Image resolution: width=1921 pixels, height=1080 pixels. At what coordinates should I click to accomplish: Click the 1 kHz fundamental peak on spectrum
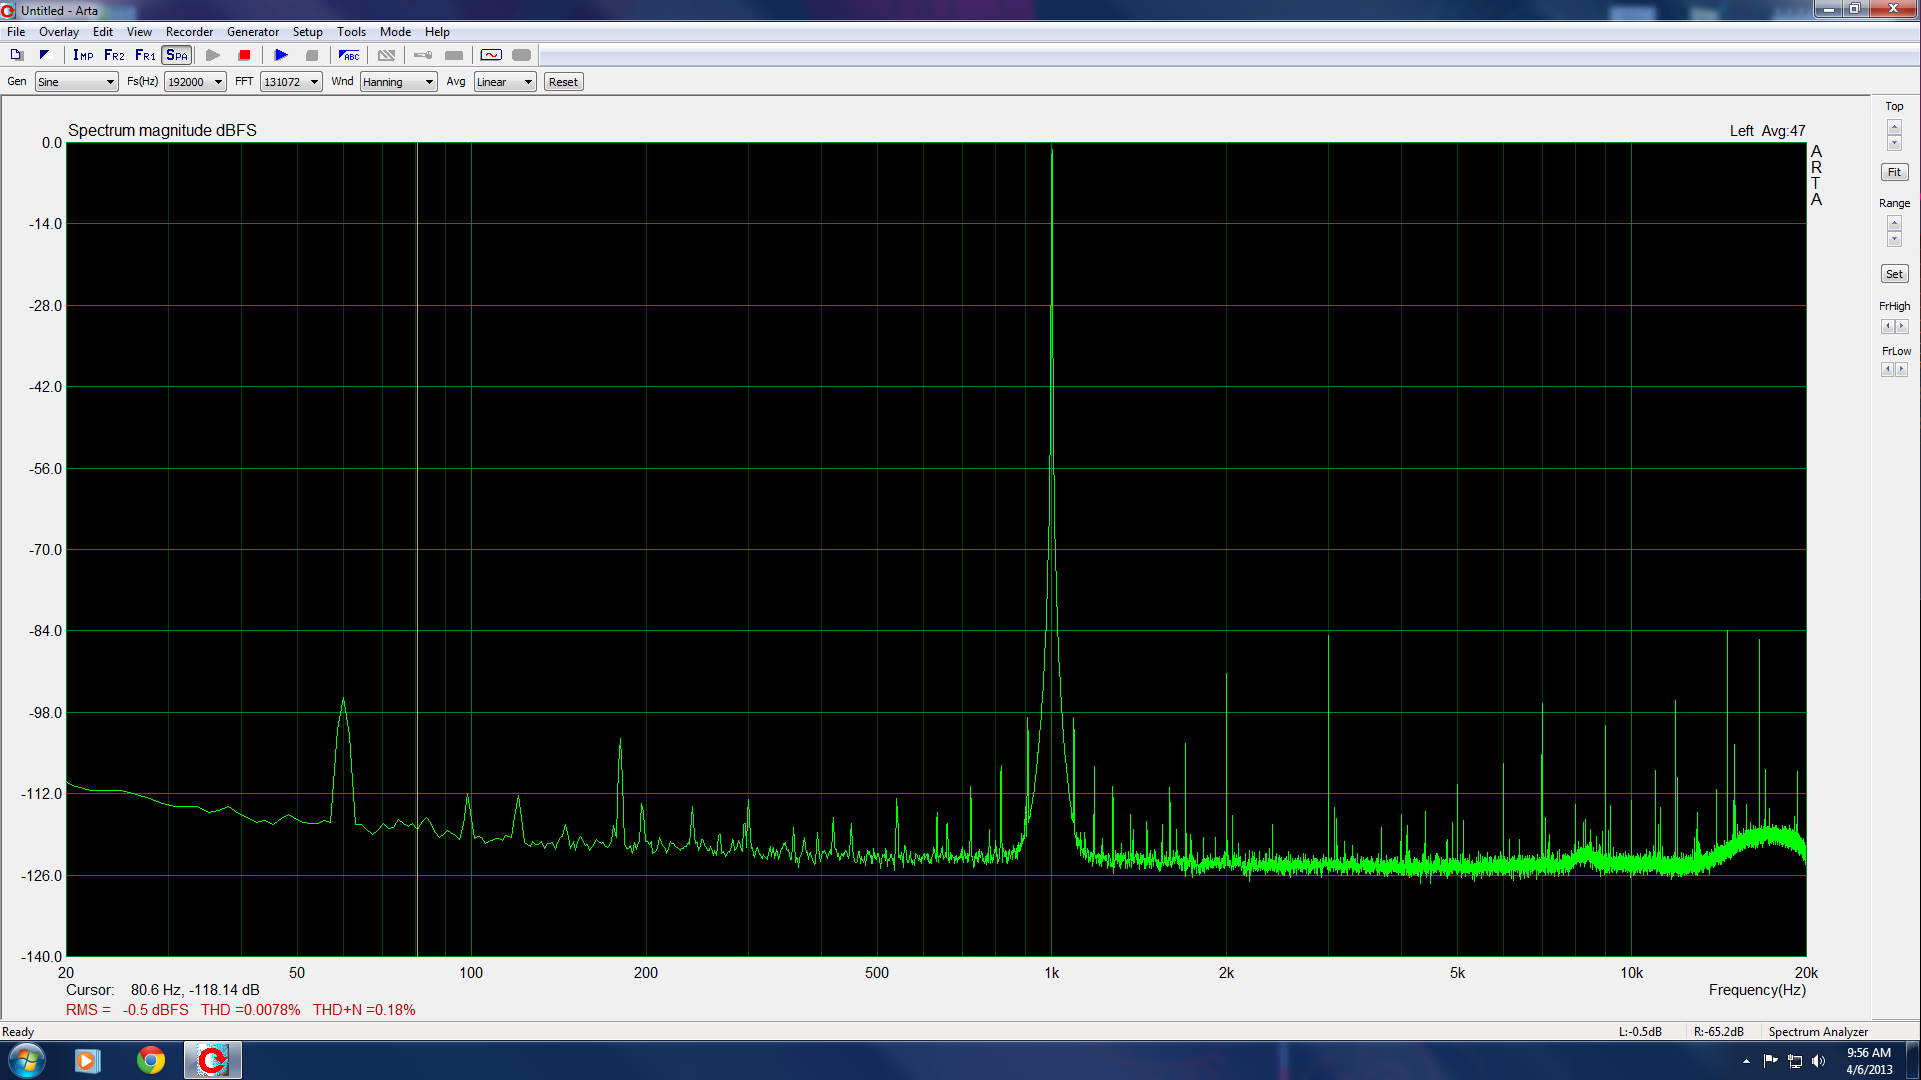click(x=1052, y=150)
